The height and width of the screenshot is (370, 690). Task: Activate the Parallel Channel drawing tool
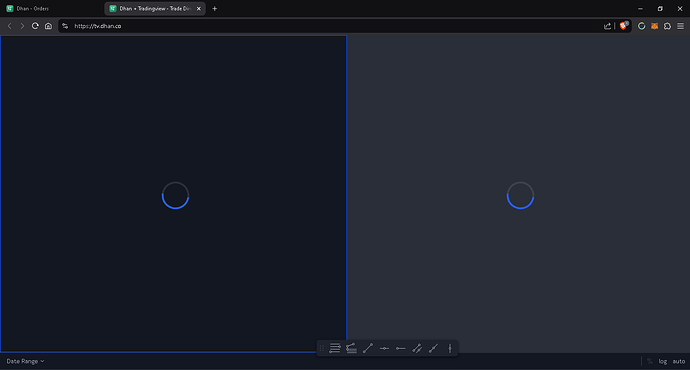417,348
